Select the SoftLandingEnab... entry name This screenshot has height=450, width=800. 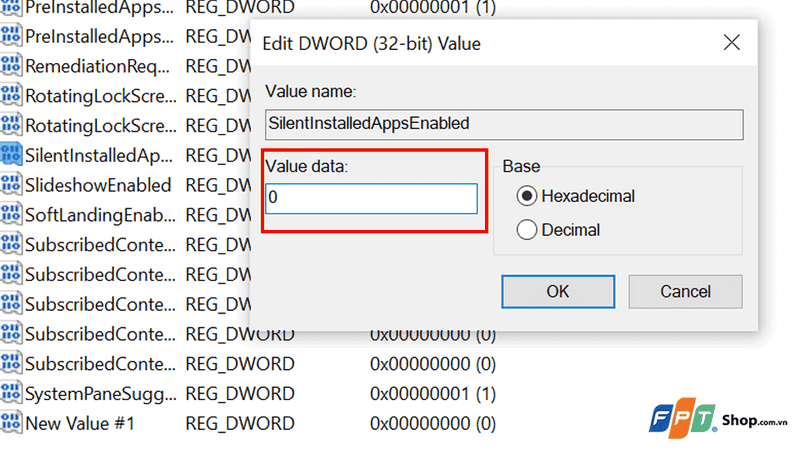pyautogui.click(x=101, y=215)
